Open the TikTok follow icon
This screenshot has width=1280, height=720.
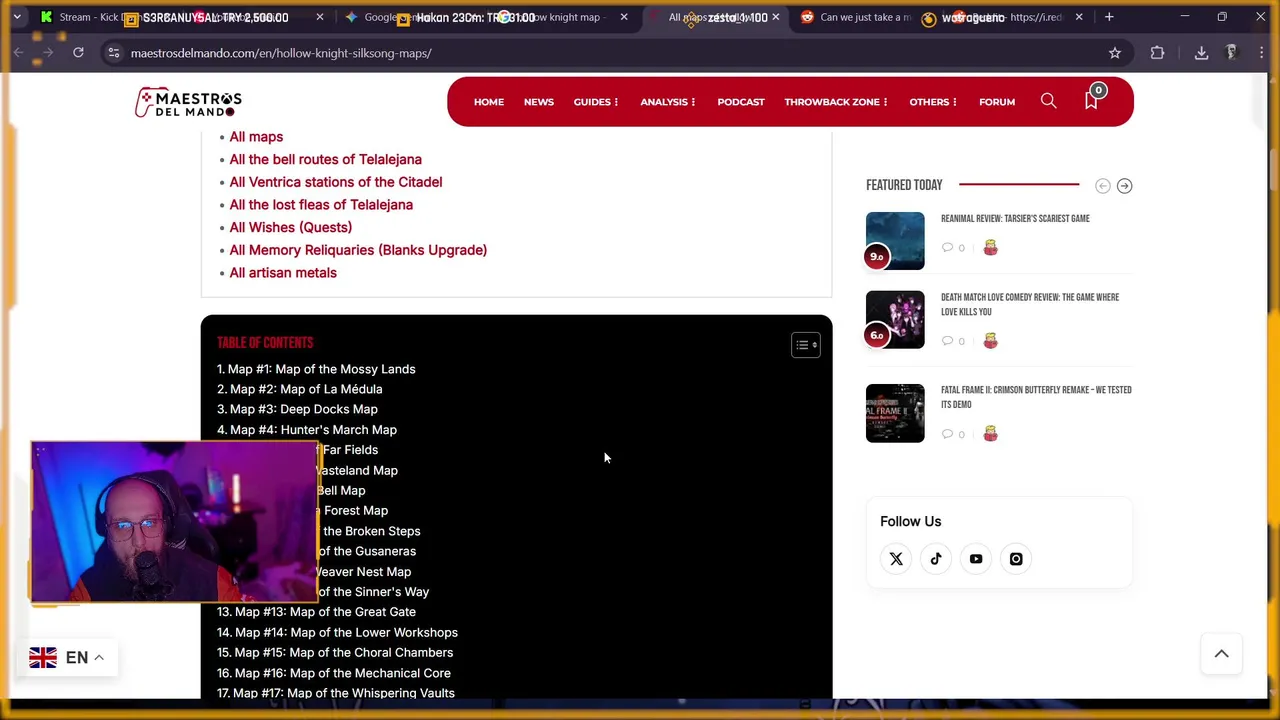936,559
